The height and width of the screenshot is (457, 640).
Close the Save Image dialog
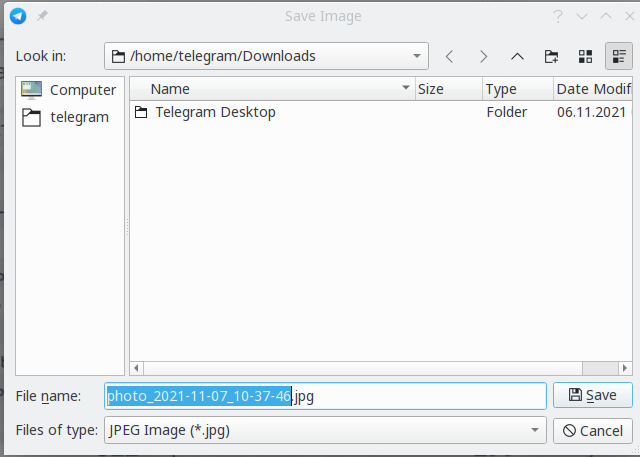tap(630, 16)
